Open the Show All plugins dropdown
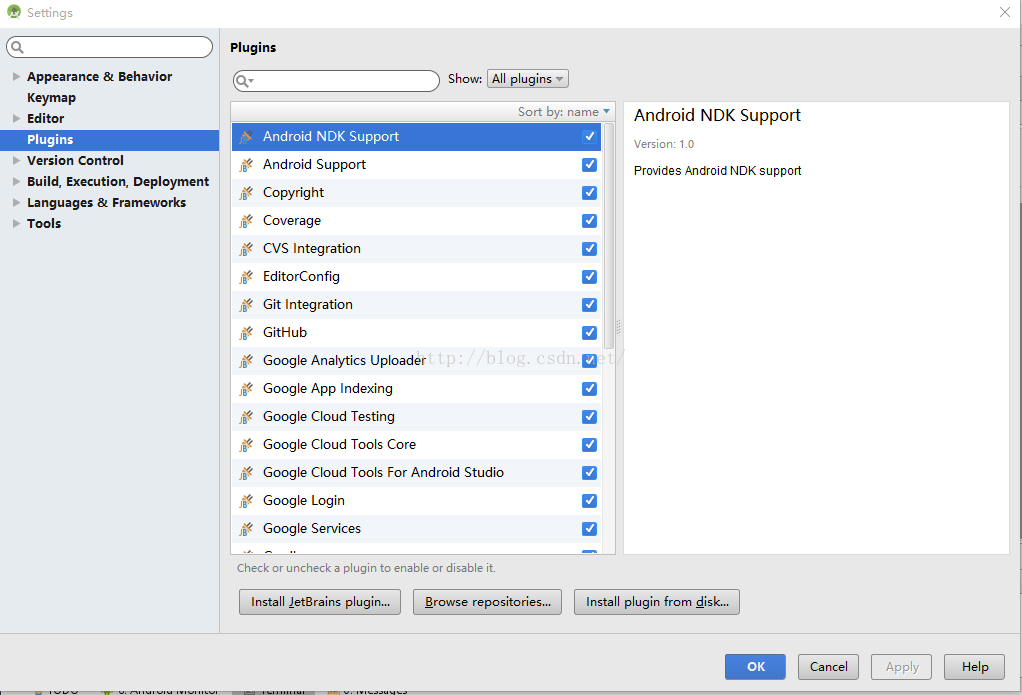1022x695 pixels. click(527, 79)
